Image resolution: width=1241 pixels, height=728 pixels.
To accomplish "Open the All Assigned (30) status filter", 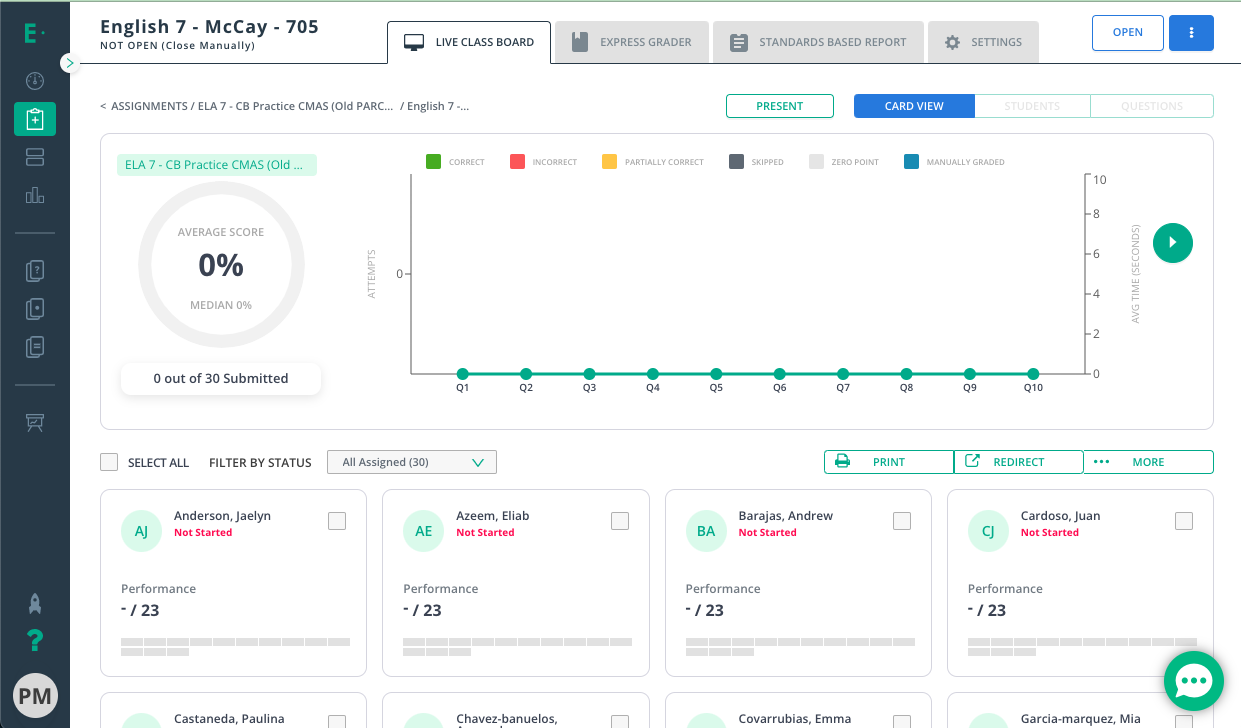I will point(412,462).
